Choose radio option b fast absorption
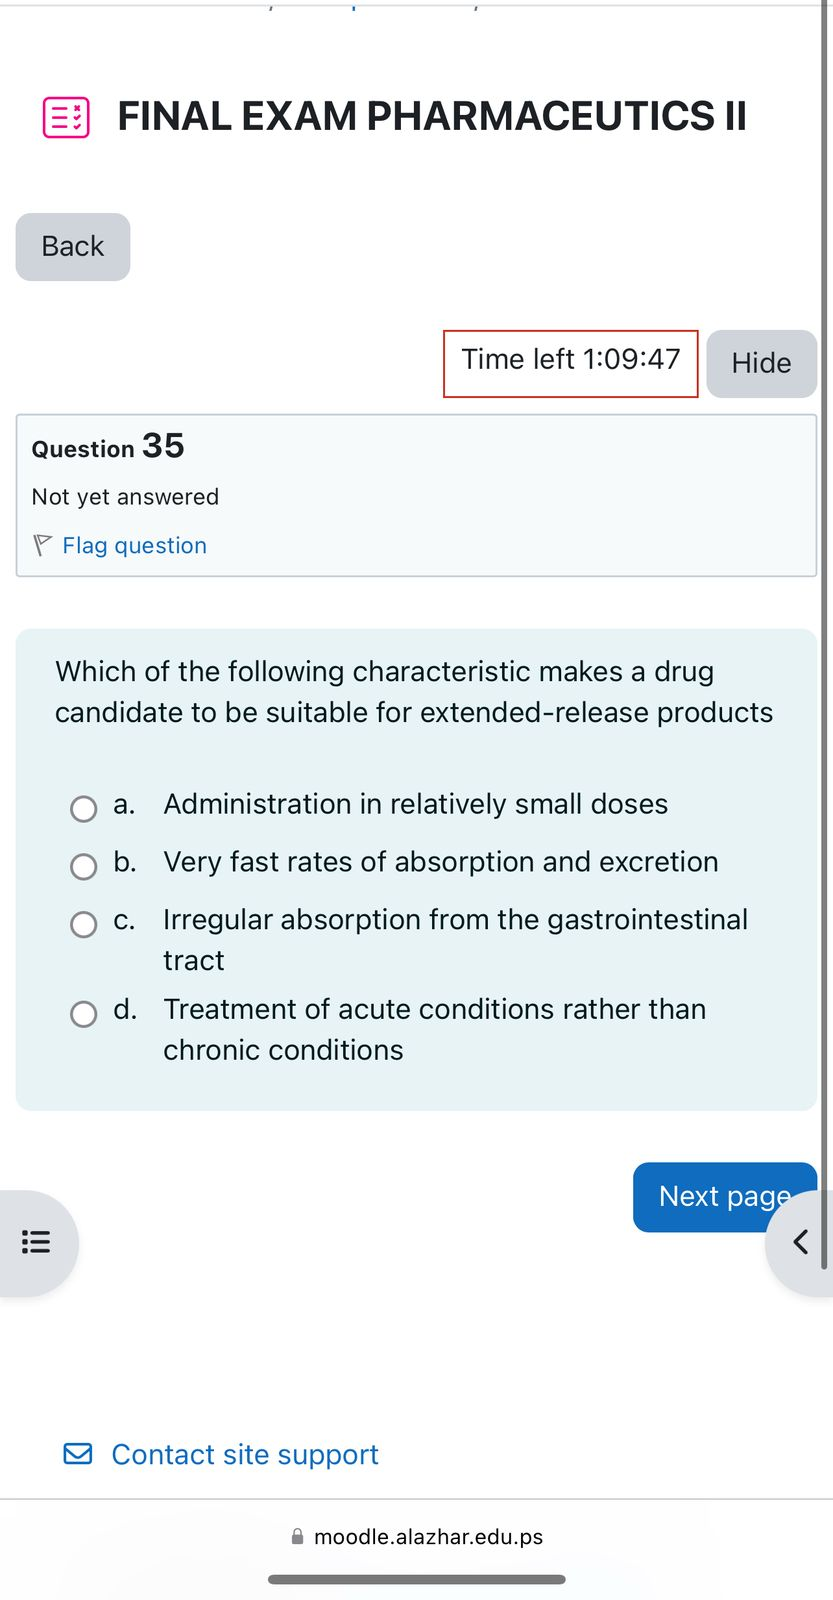 84,866
